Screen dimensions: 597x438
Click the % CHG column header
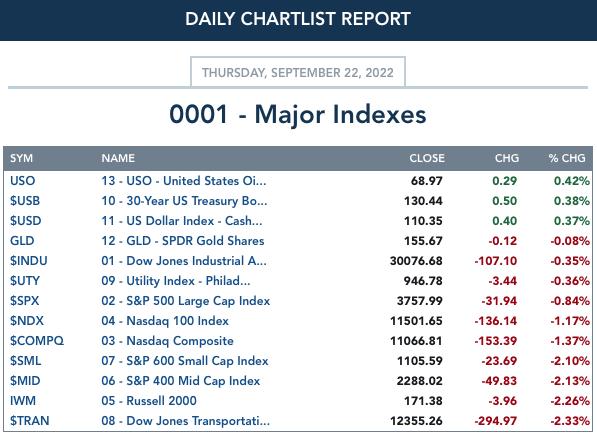(567, 158)
